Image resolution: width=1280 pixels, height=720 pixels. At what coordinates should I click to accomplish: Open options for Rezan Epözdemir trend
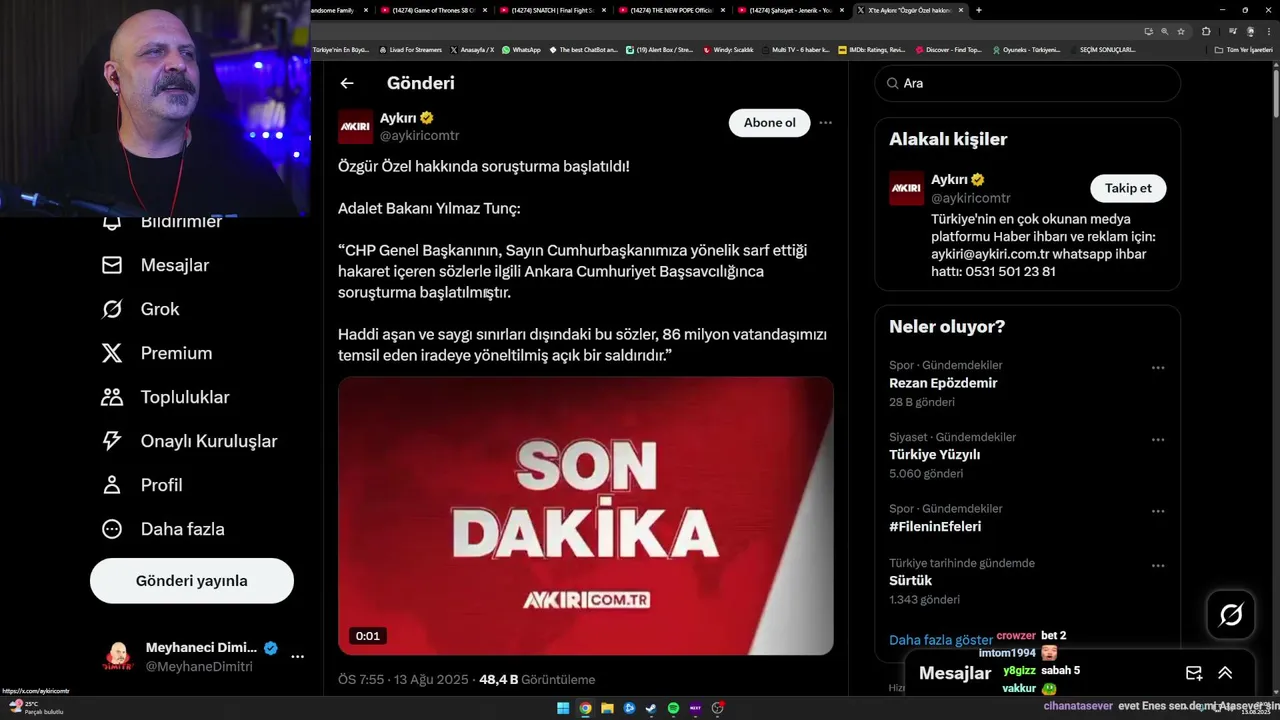[1158, 368]
